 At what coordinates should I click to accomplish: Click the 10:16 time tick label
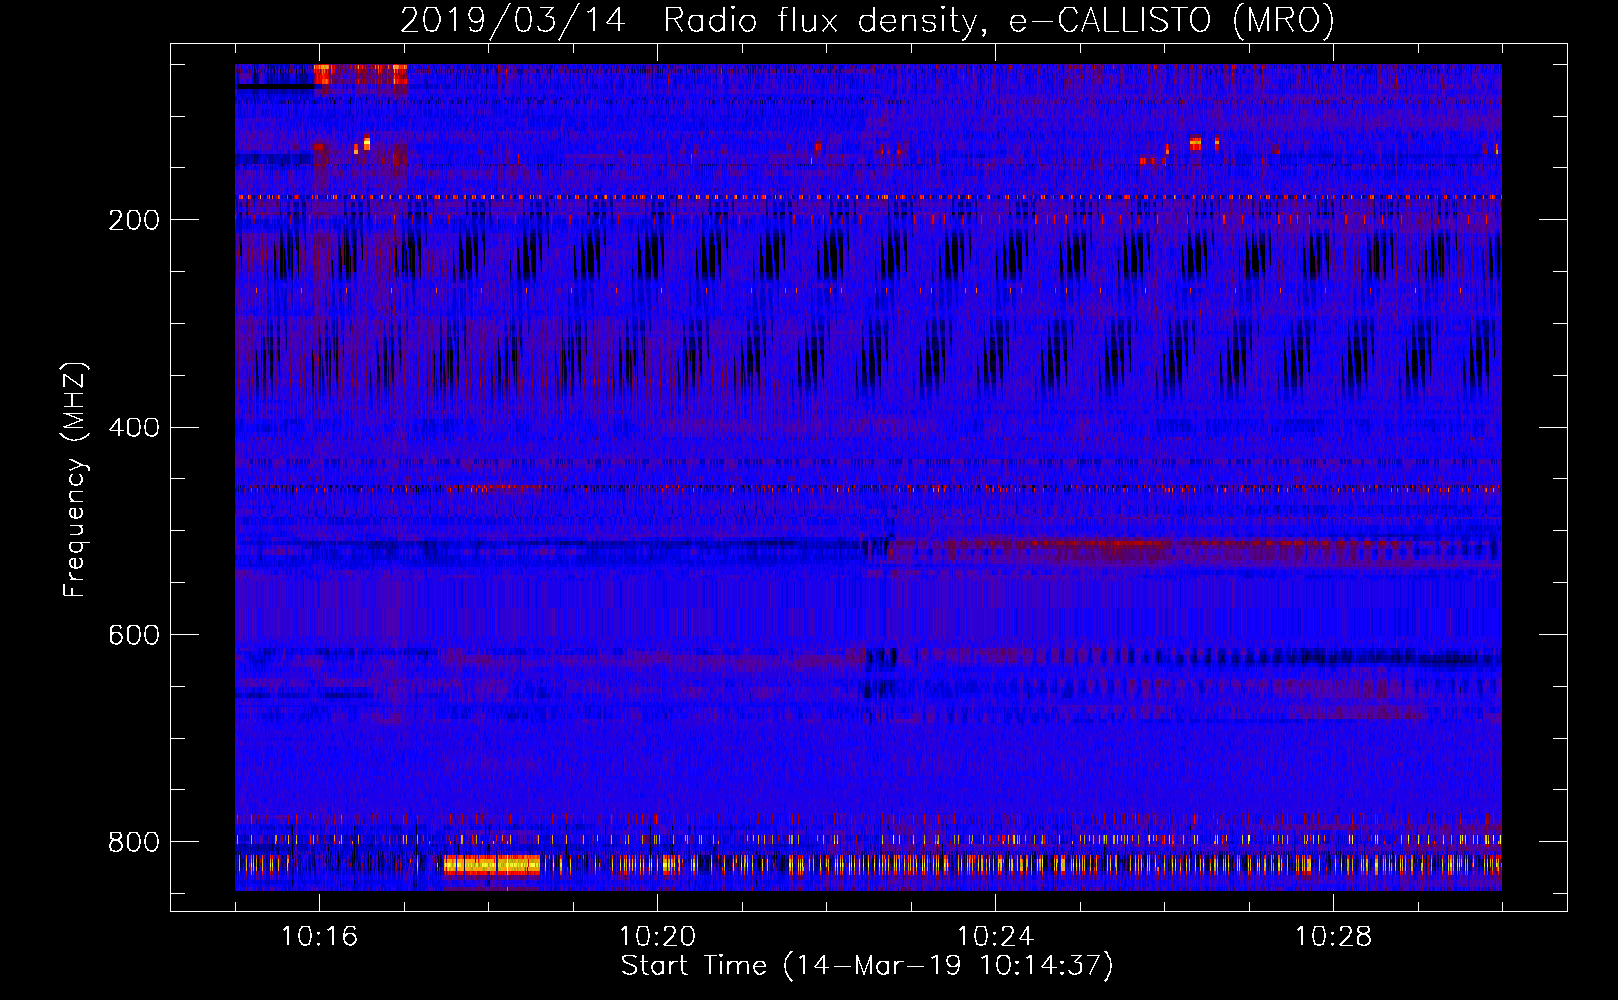(319, 937)
